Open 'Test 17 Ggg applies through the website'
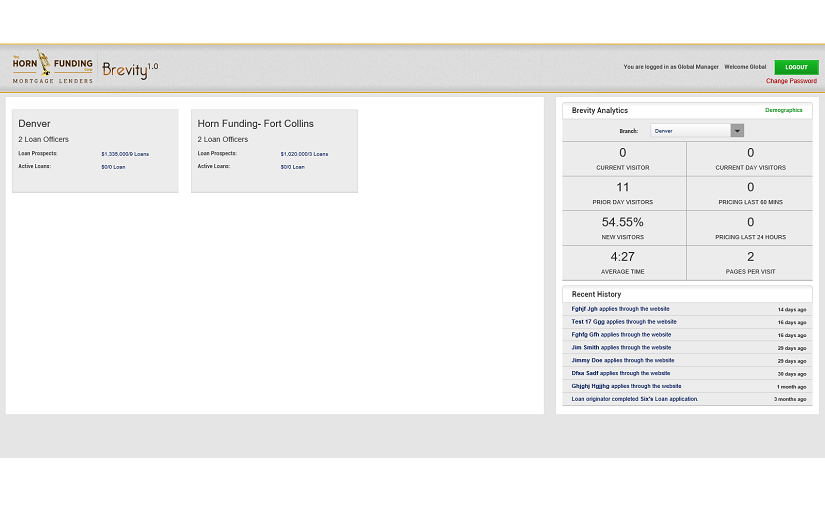The height and width of the screenshot is (525, 825). pos(624,321)
